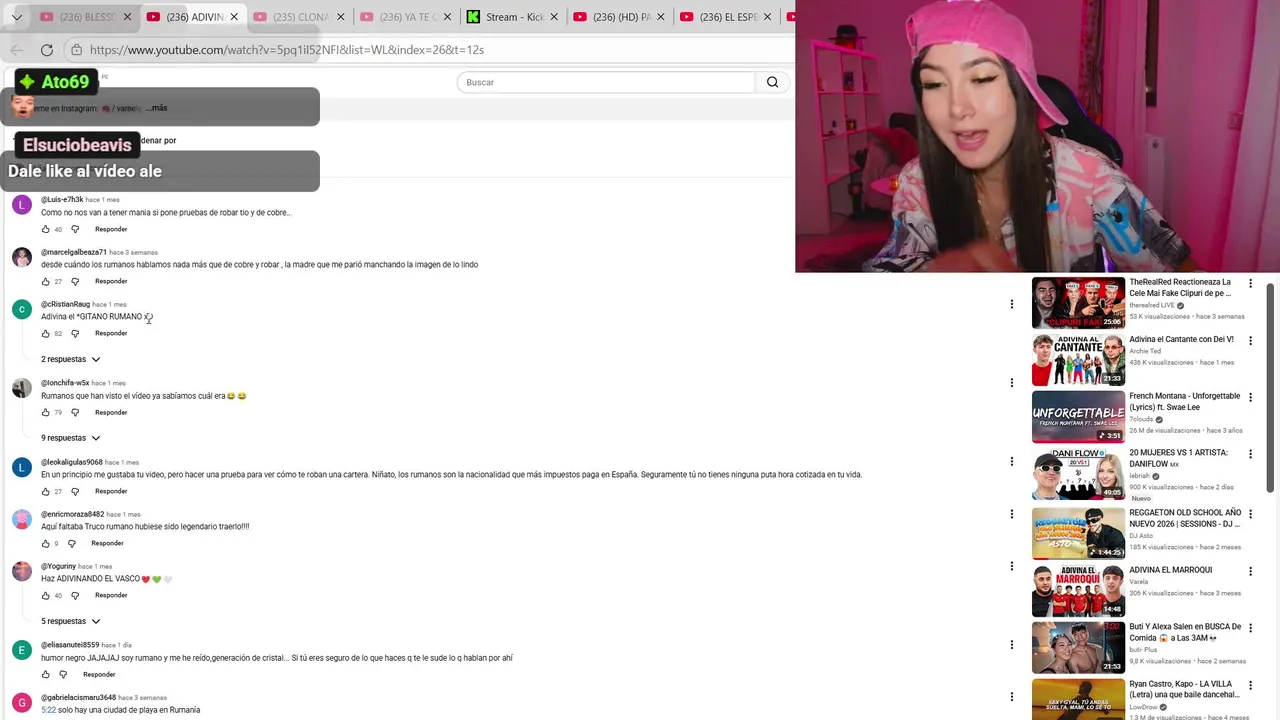The image size is (1280, 720).
Task: Reload the page in the browser
Action: 47,49
